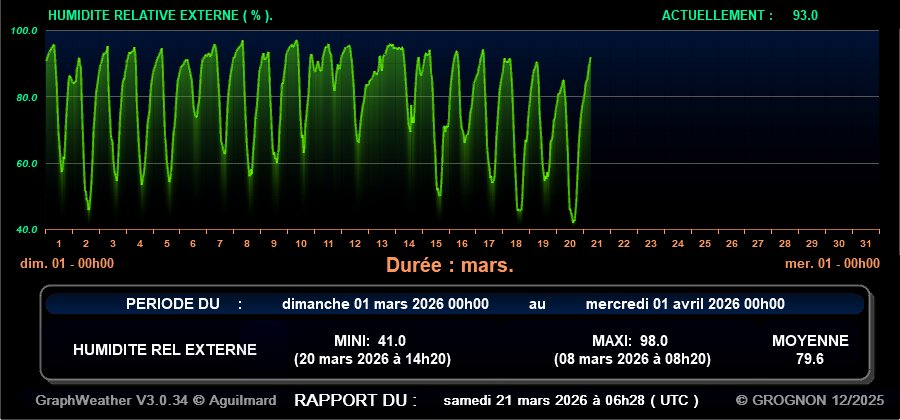Screen dimensions: 900x420
Task: Click the GraphWeather V3.0.34 credit text
Action: [x=154, y=400]
